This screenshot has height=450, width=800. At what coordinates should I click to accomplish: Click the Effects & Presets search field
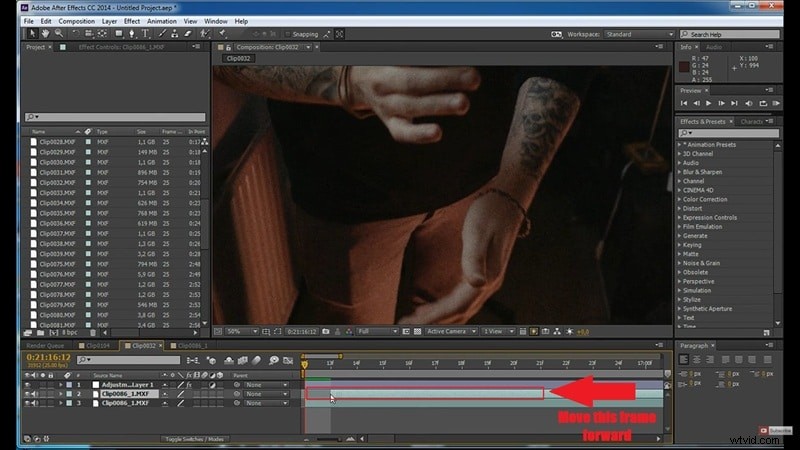coord(729,133)
